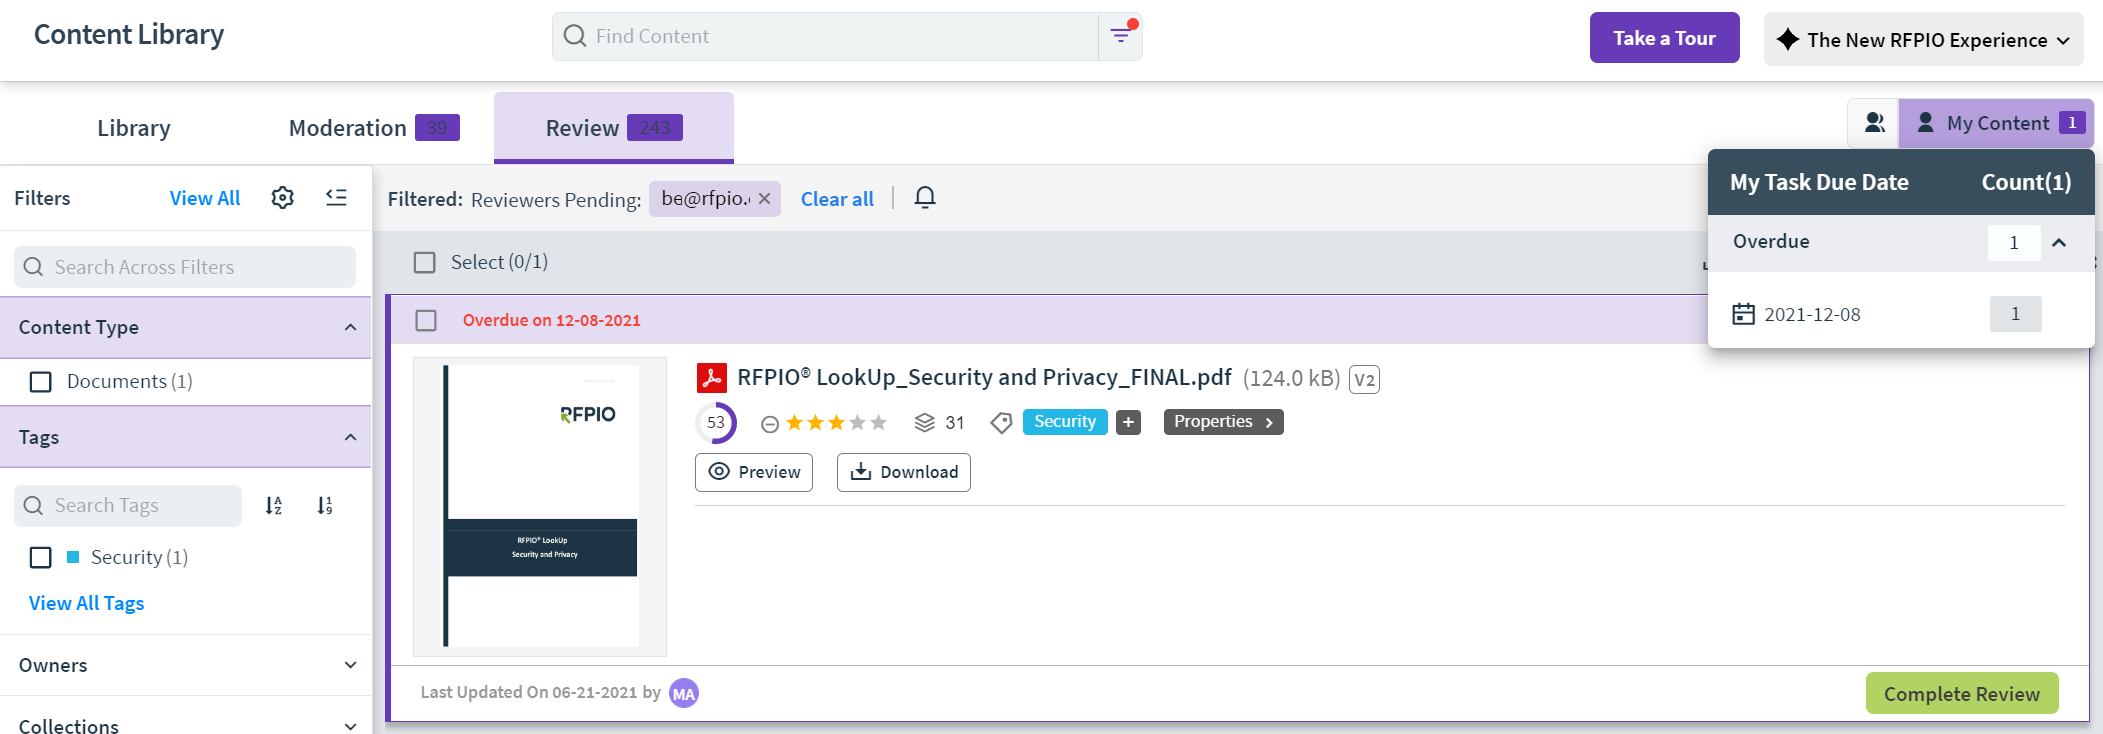The image size is (2103, 734).
Task: Check the Documents content type filter
Action: (41, 382)
